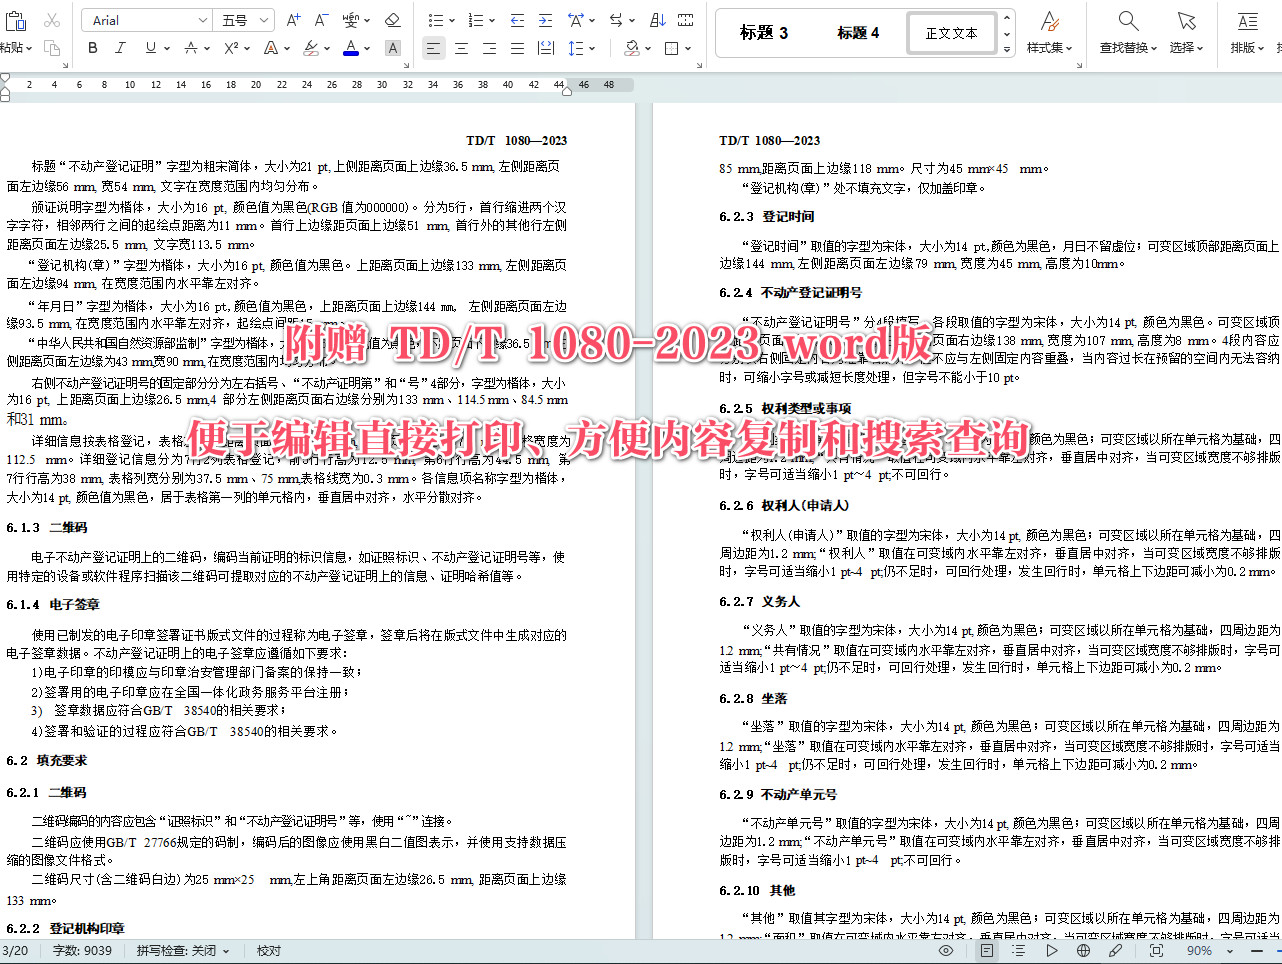1282x964 pixels.
Task: Apply superscript with the X² icon
Action: [x=230, y=47]
